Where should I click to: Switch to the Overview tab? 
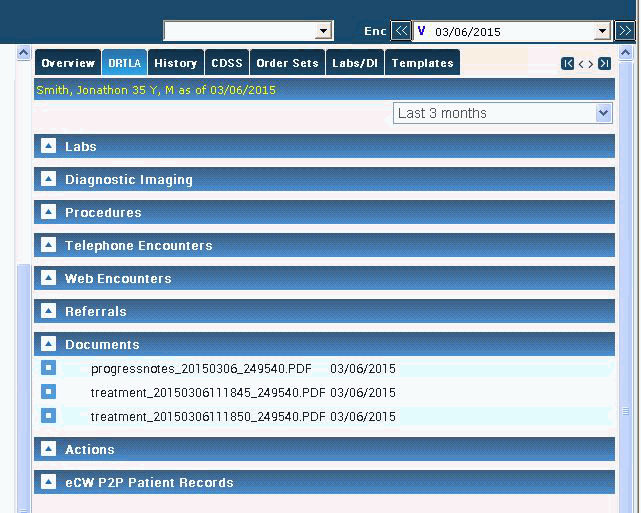[x=68, y=63]
